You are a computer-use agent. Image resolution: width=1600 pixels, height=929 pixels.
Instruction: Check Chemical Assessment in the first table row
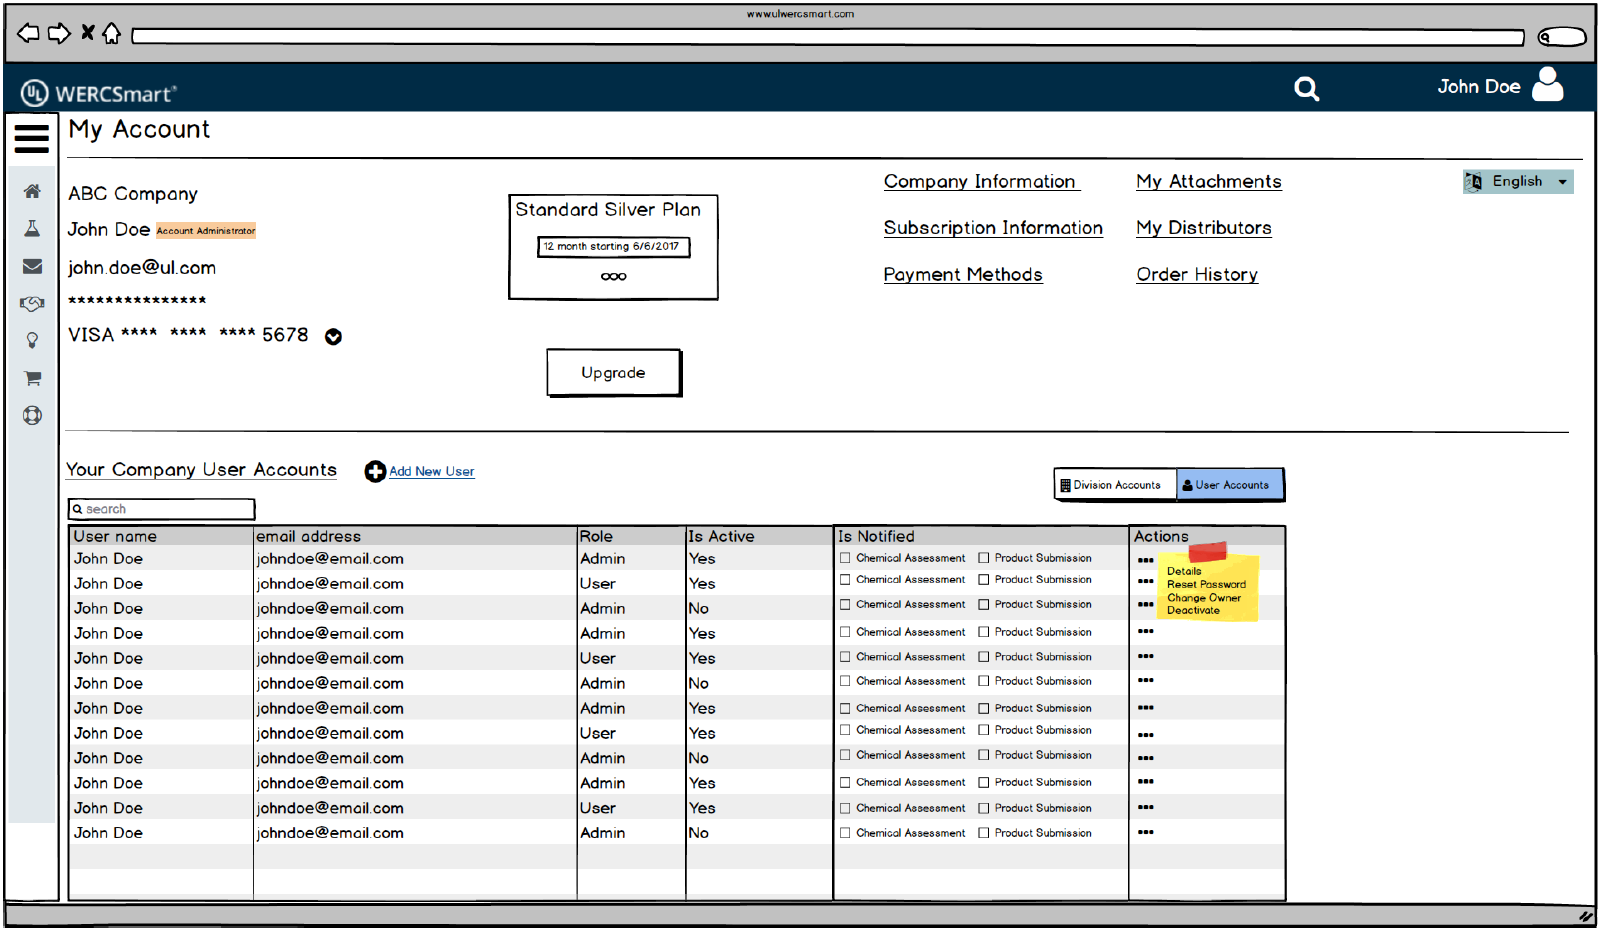[846, 558]
